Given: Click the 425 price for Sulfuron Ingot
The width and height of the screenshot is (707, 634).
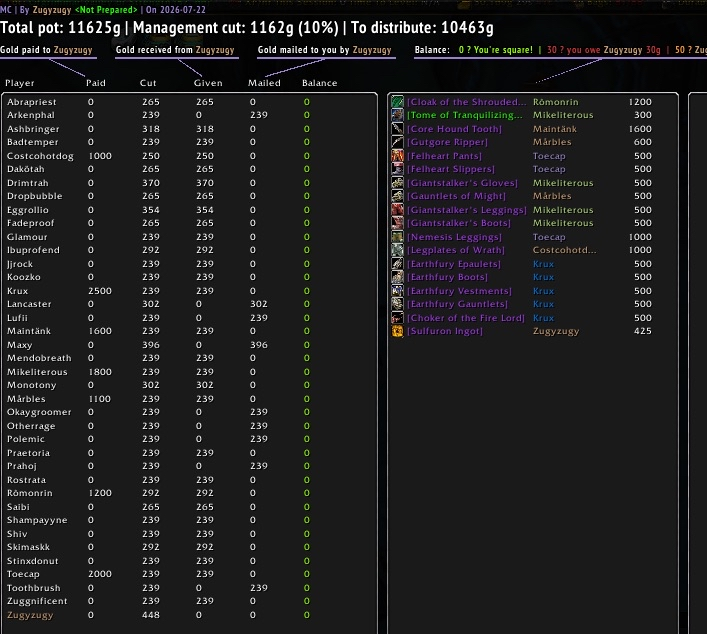Looking at the screenshot, I should click(x=643, y=331).
